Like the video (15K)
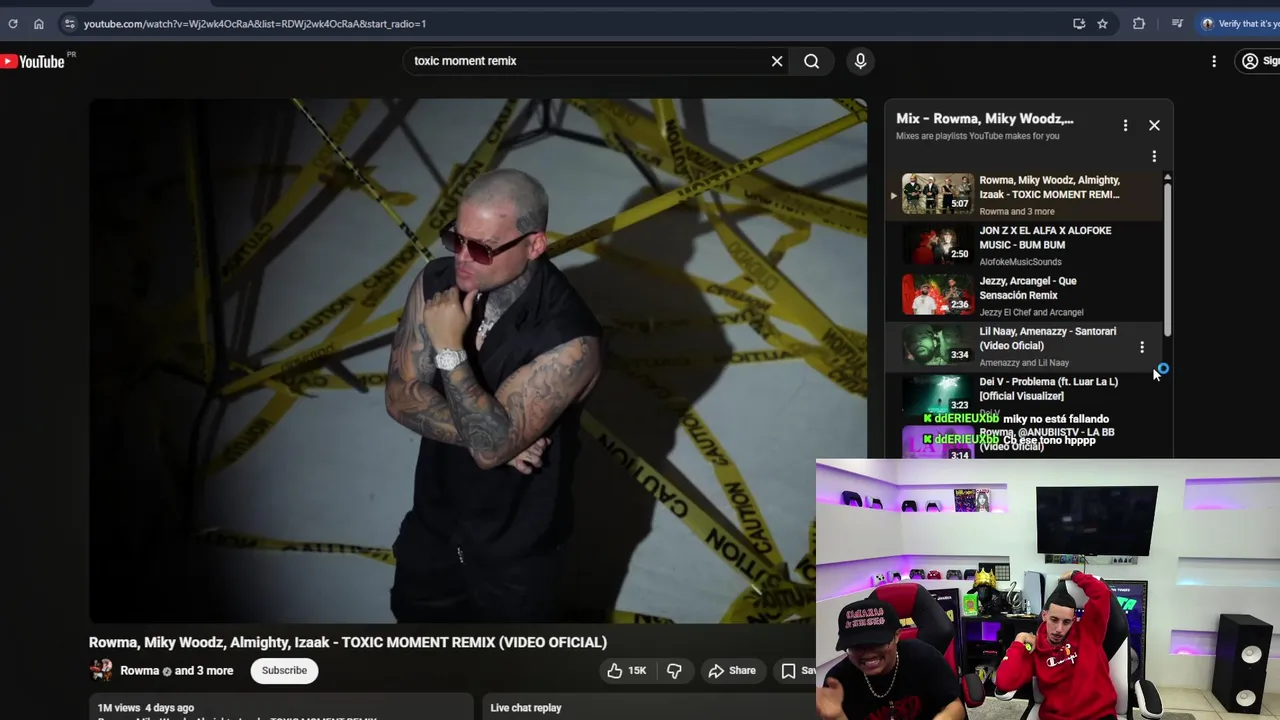The height and width of the screenshot is (720, 1280). pos(626,671)
